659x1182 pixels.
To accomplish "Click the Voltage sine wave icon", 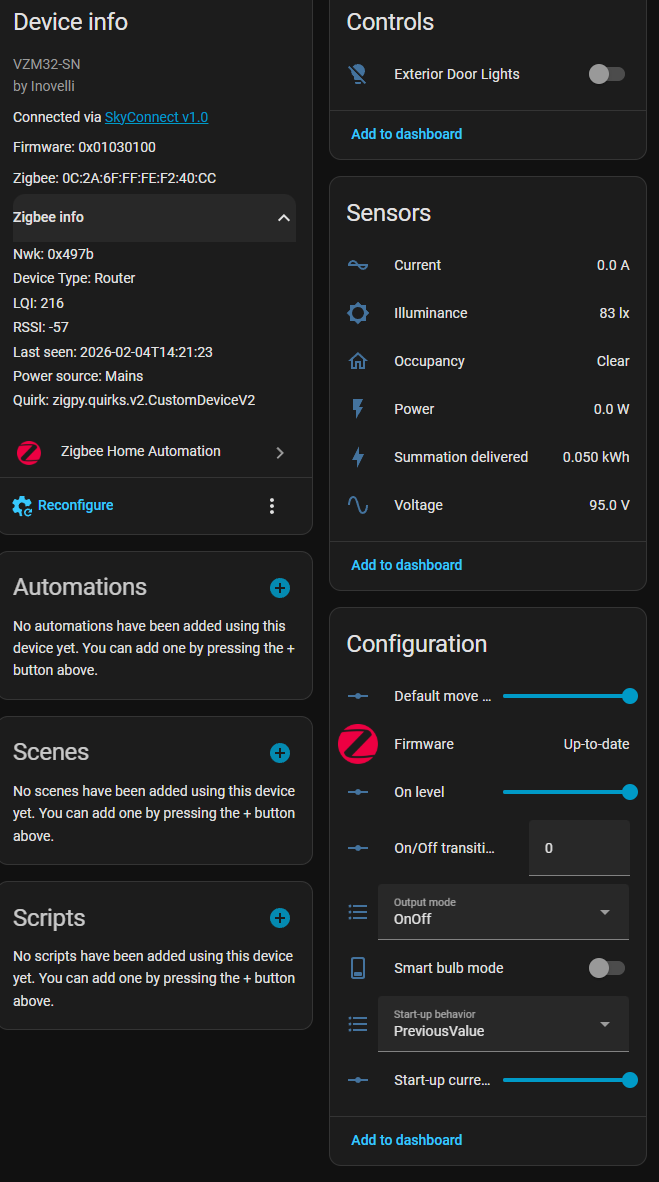I will tap(358, 505).
